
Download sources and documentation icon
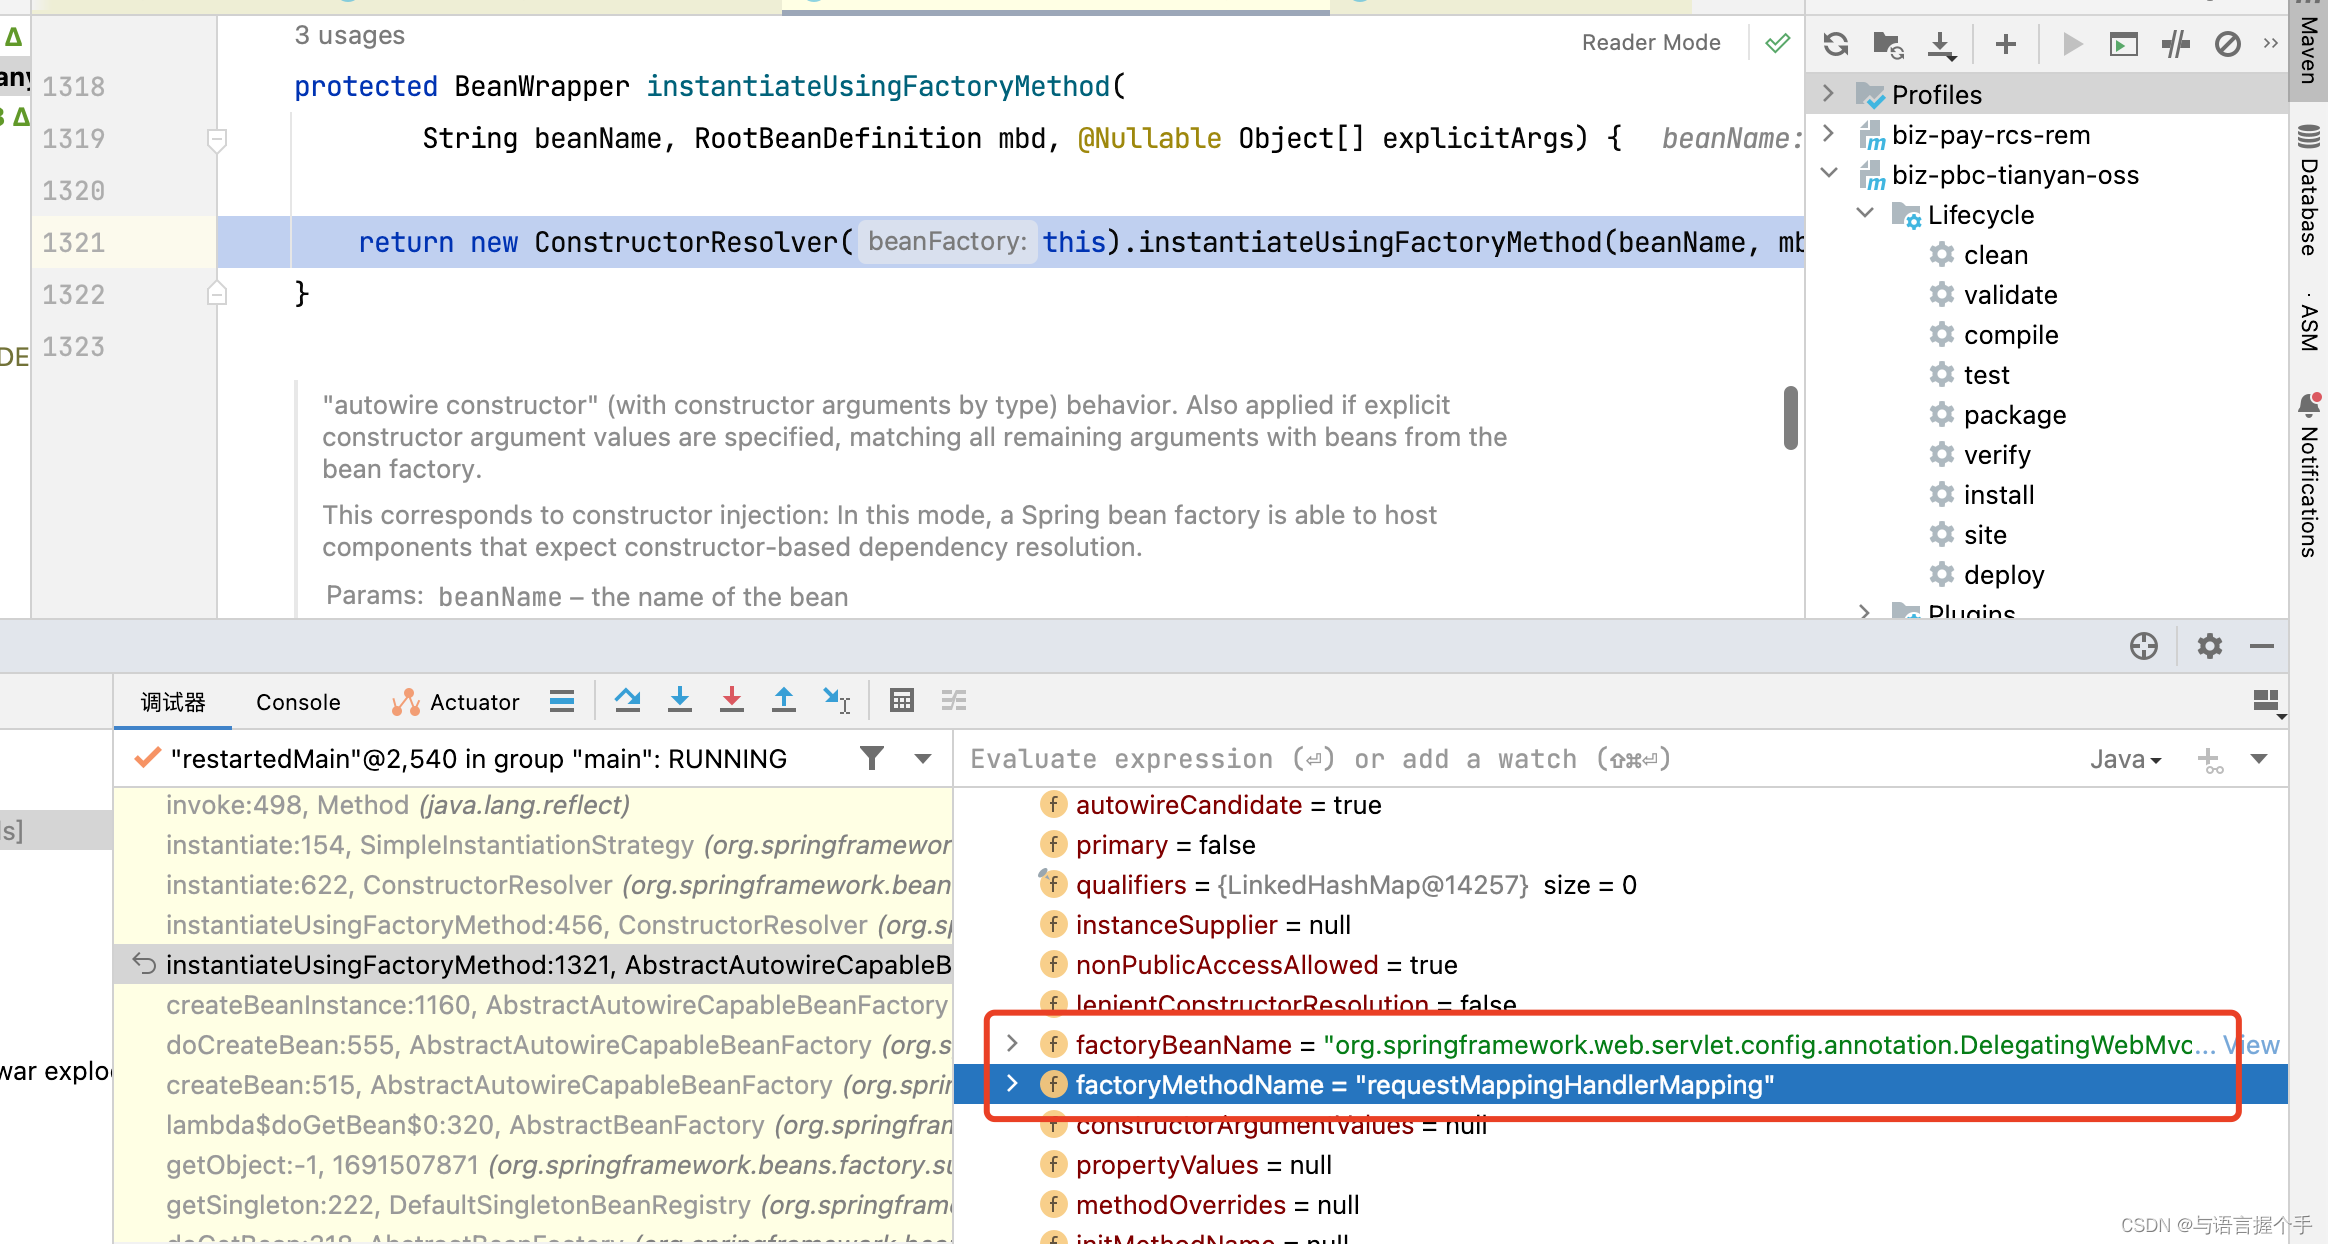pos(1941,44)
